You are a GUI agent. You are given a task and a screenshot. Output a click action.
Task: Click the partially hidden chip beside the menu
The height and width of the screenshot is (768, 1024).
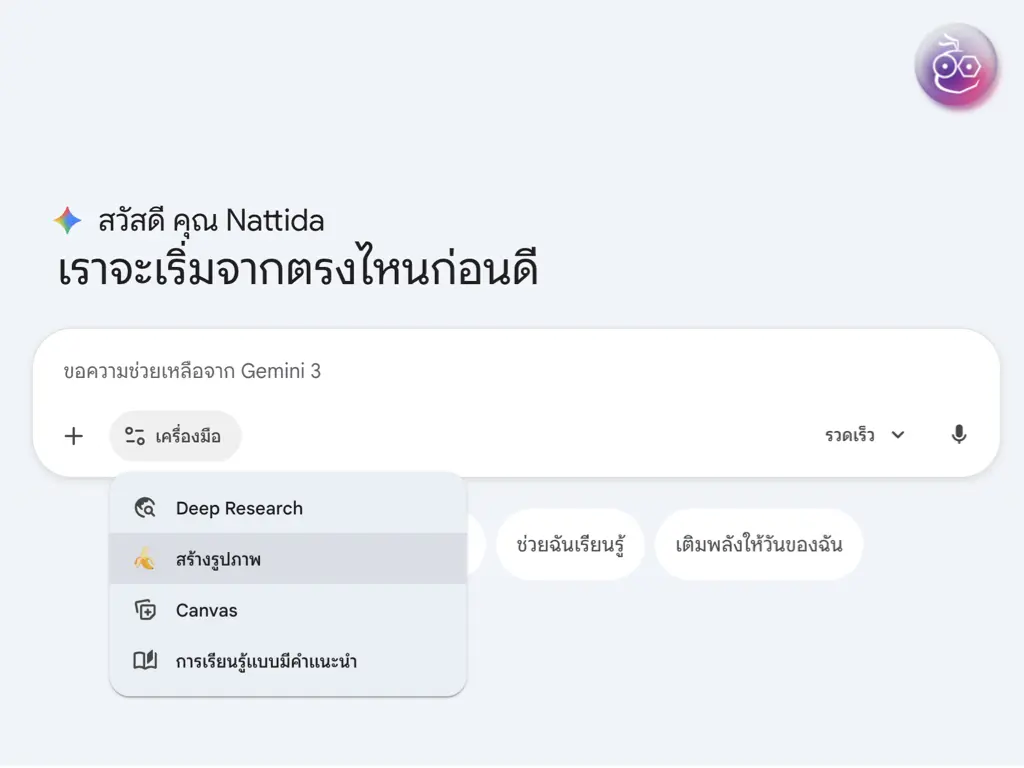(476, 545)
